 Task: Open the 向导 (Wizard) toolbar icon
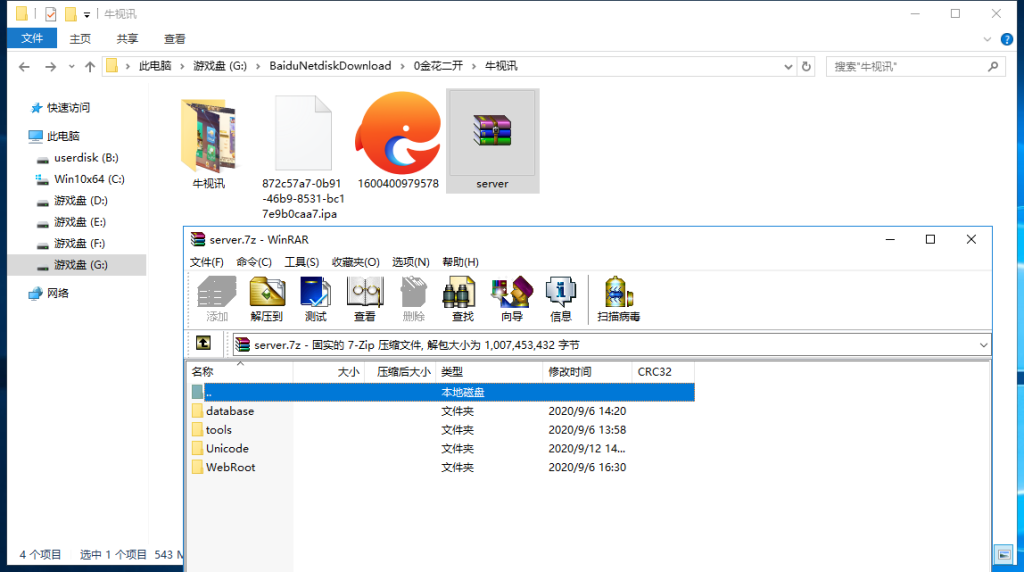(512, 299)
